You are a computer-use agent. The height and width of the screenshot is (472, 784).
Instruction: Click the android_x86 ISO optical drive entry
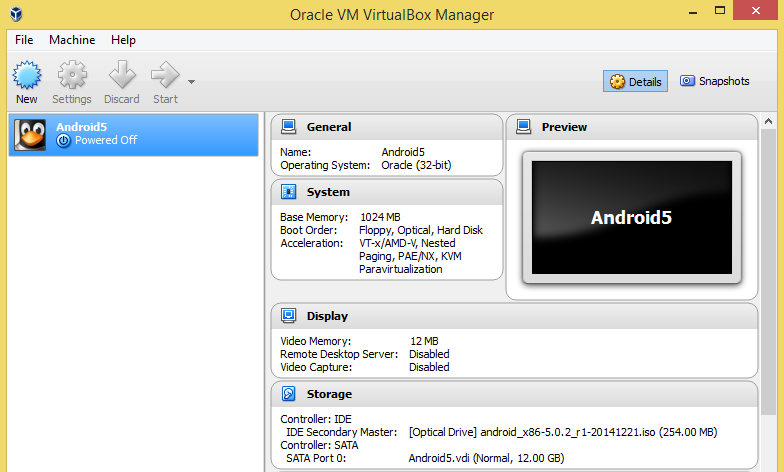563,432
